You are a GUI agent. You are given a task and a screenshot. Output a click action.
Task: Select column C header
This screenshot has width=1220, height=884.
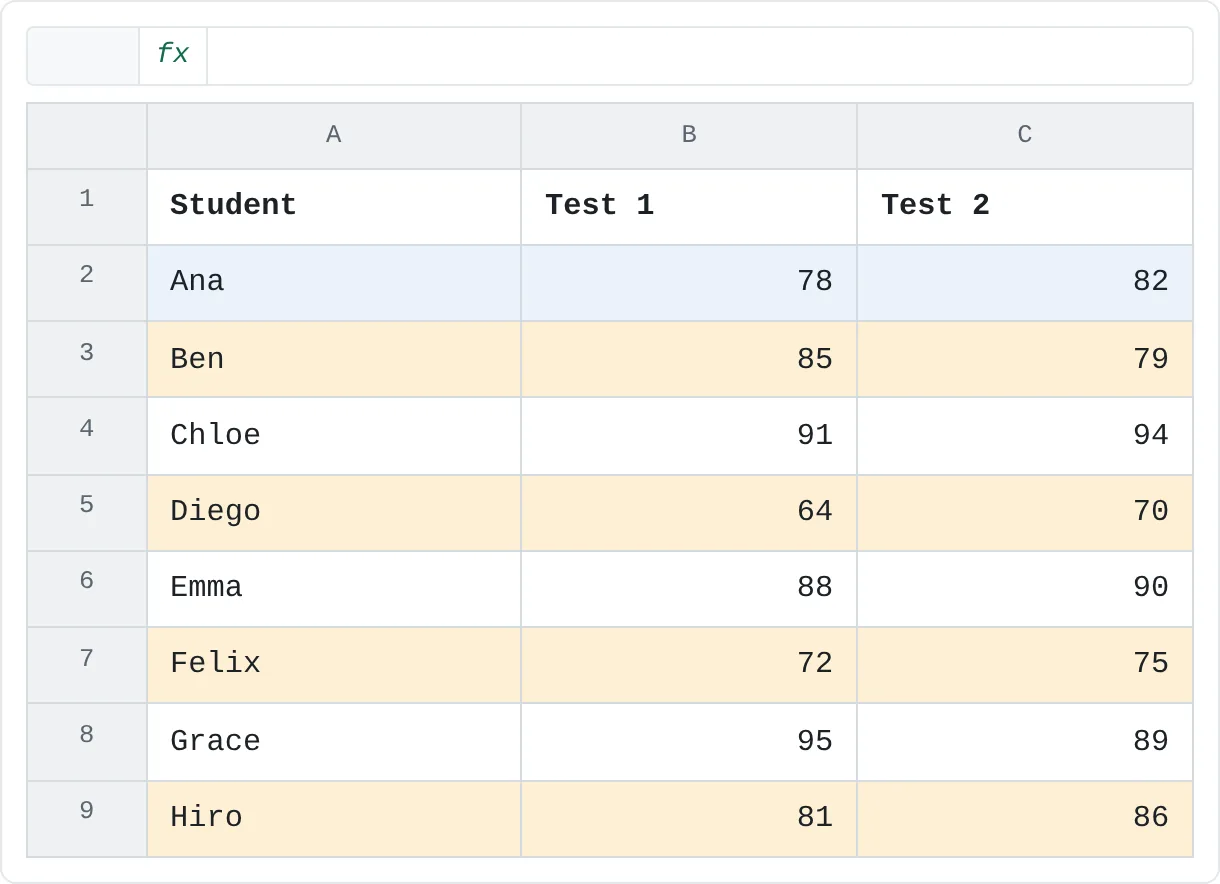1025,136
